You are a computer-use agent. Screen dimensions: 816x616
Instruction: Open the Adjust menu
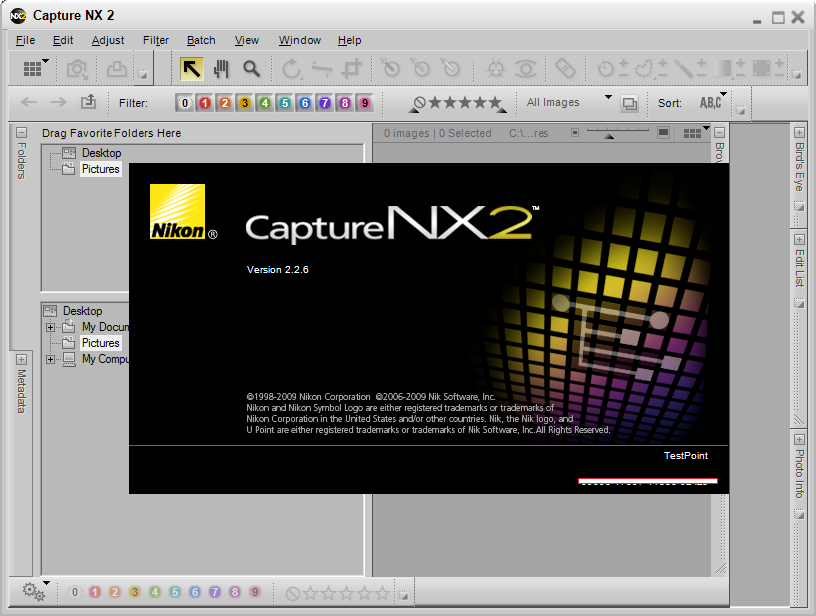108,40
